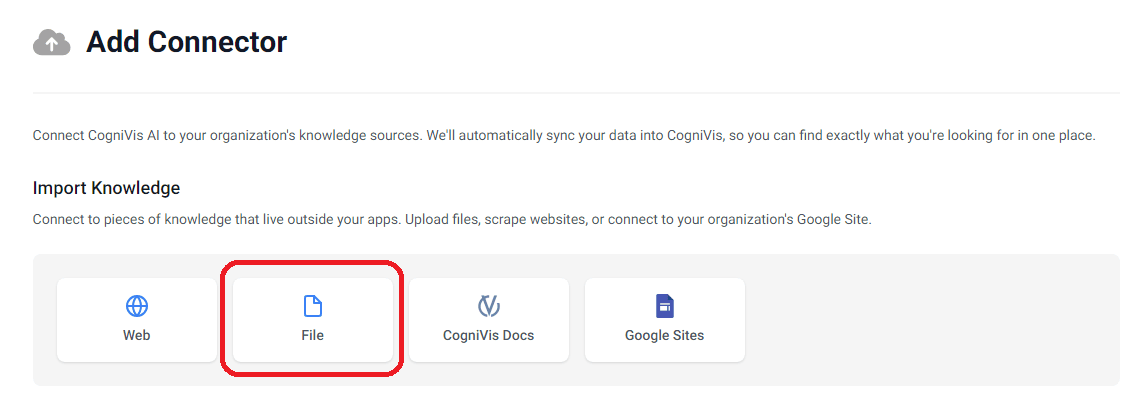
Task: Pick the Google Sites connector card
Action: pos(665,320)
